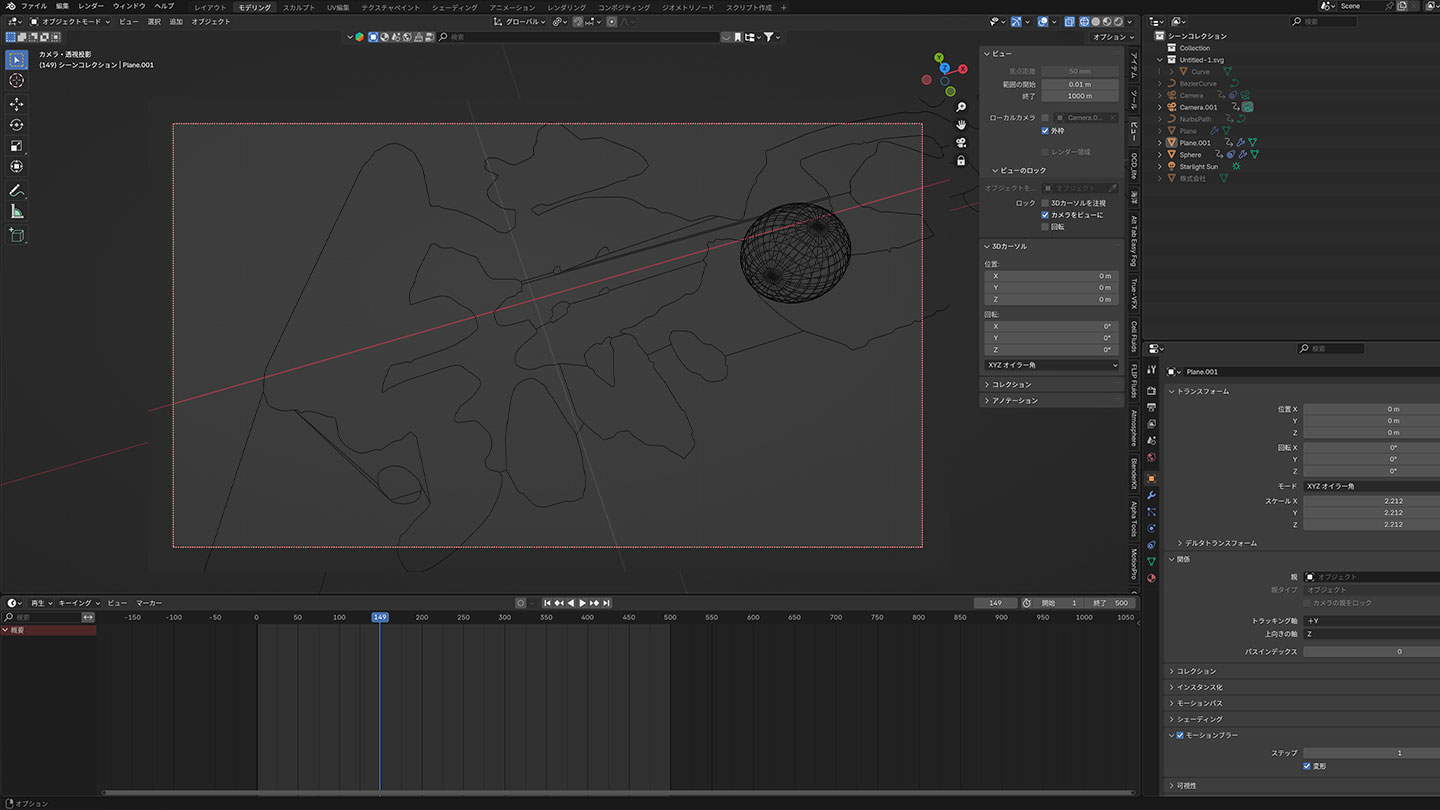Screen dimensions: 1440x810
Task: Pick the Add Cube tool
Action: point(16,235)
